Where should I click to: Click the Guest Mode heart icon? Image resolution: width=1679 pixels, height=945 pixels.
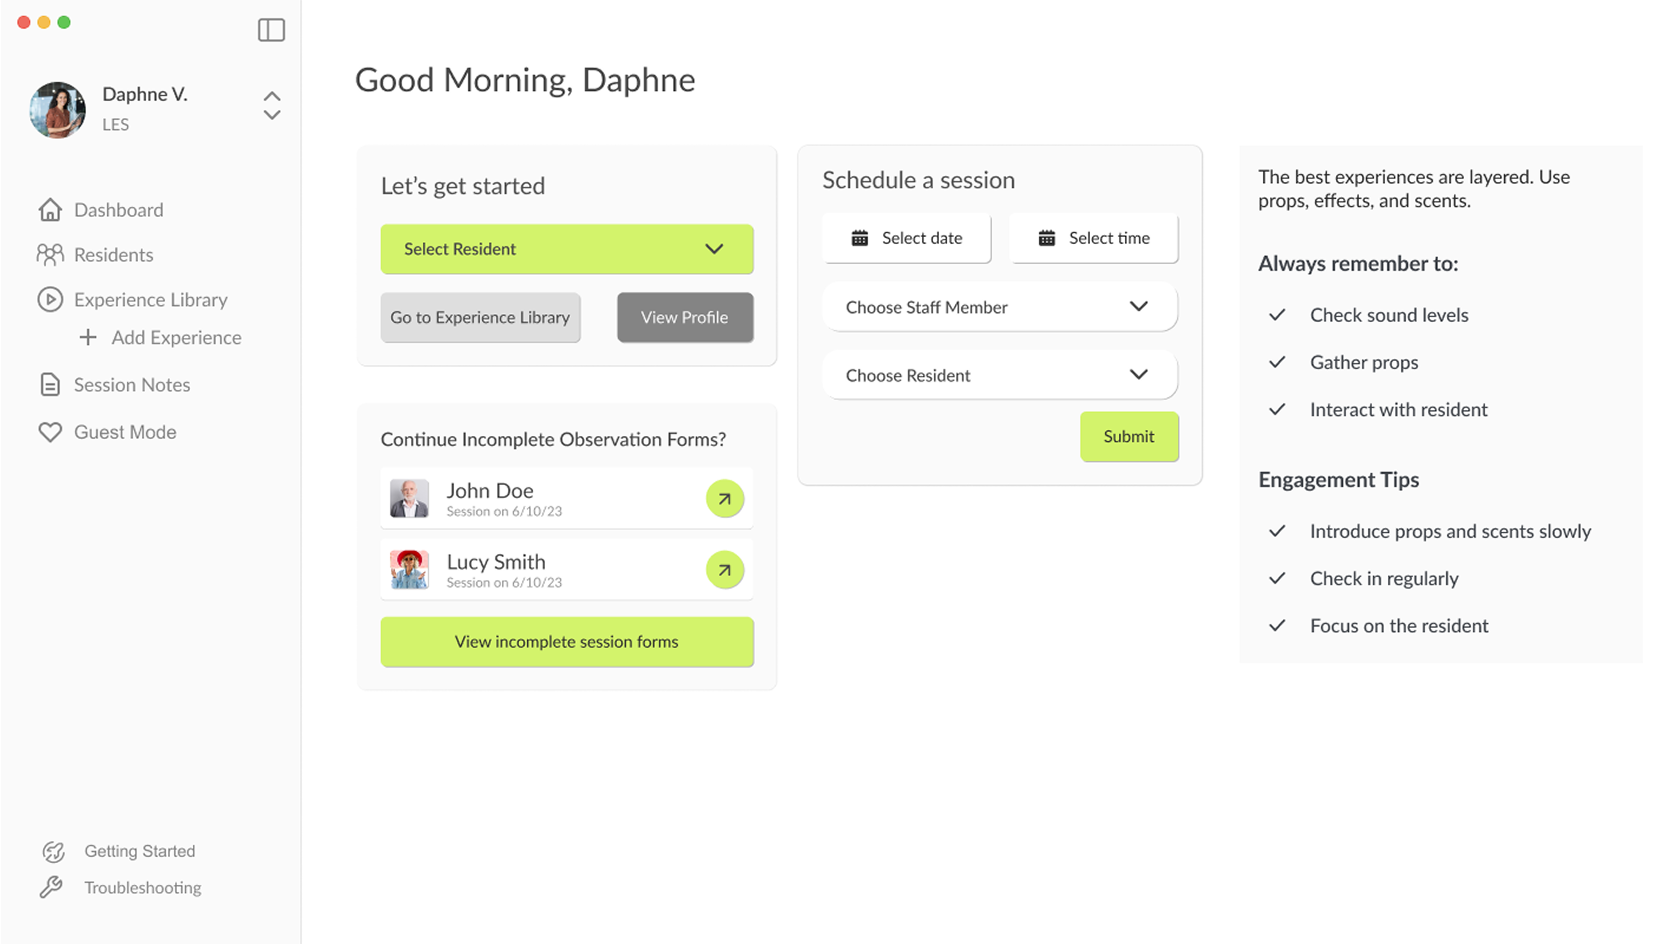pyautogui.click(x=50, y=431)
